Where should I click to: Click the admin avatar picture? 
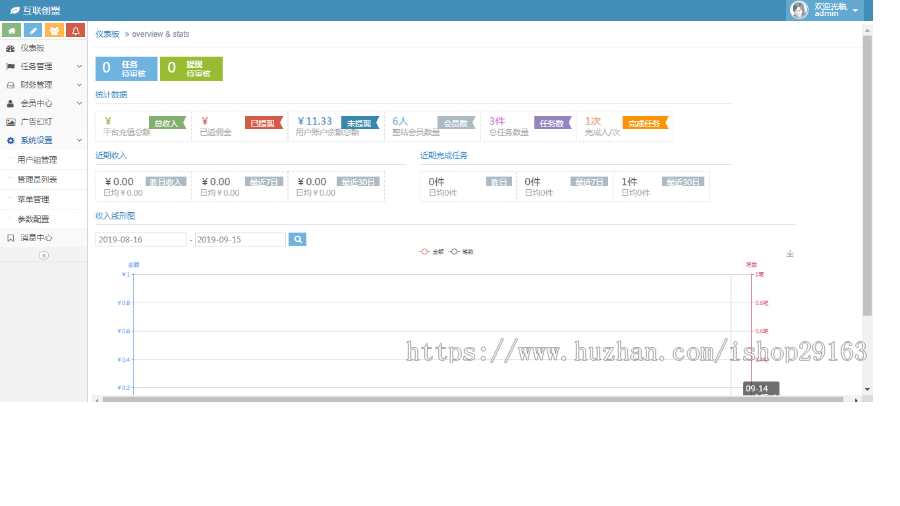(x=799, y=10)
